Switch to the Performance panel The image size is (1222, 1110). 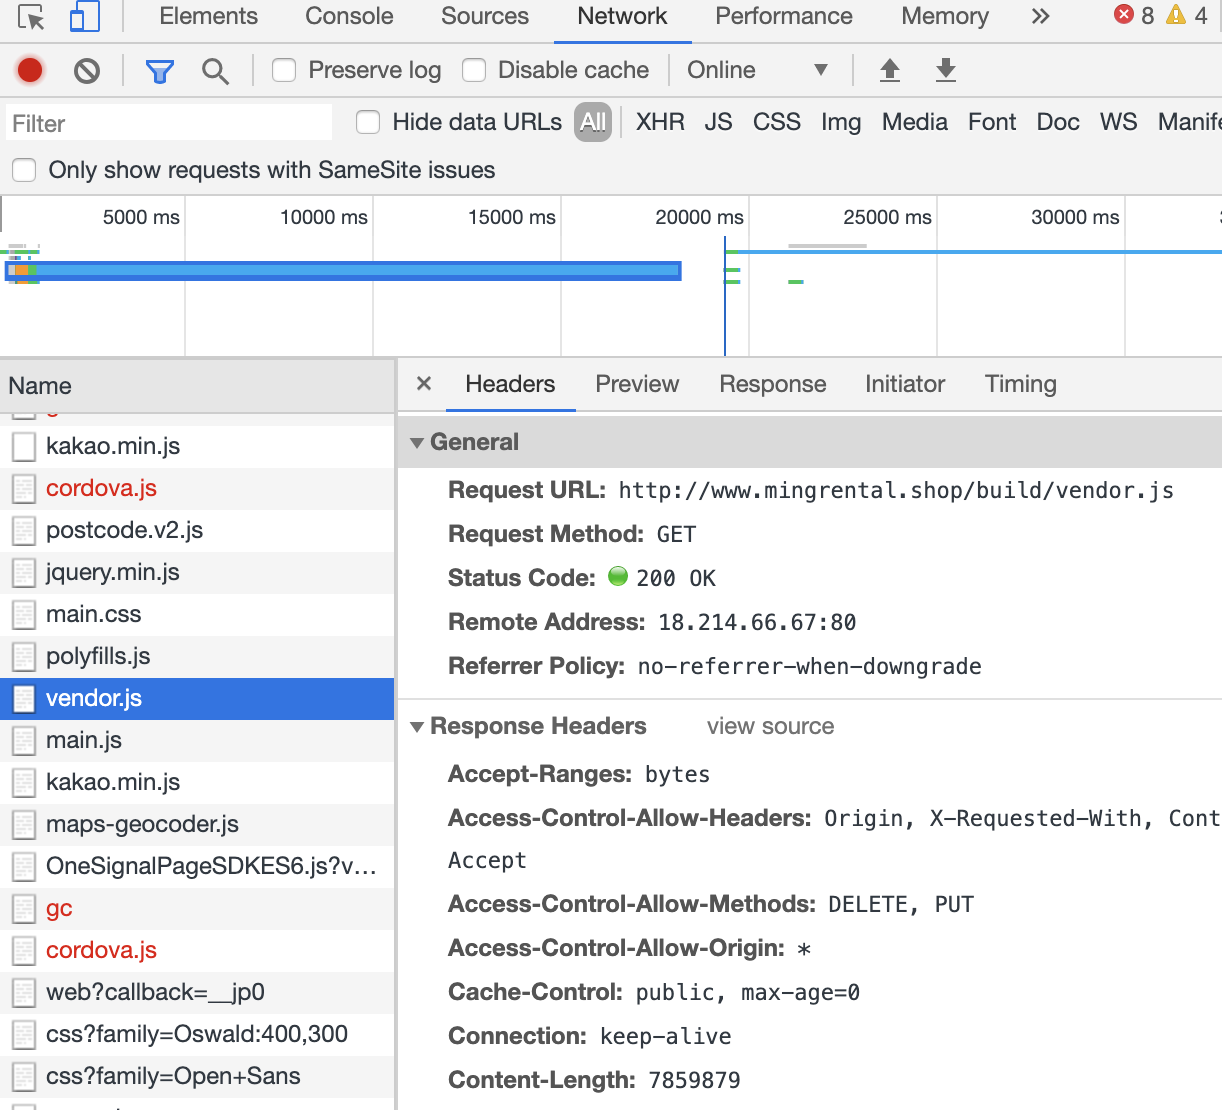point(784,16)
